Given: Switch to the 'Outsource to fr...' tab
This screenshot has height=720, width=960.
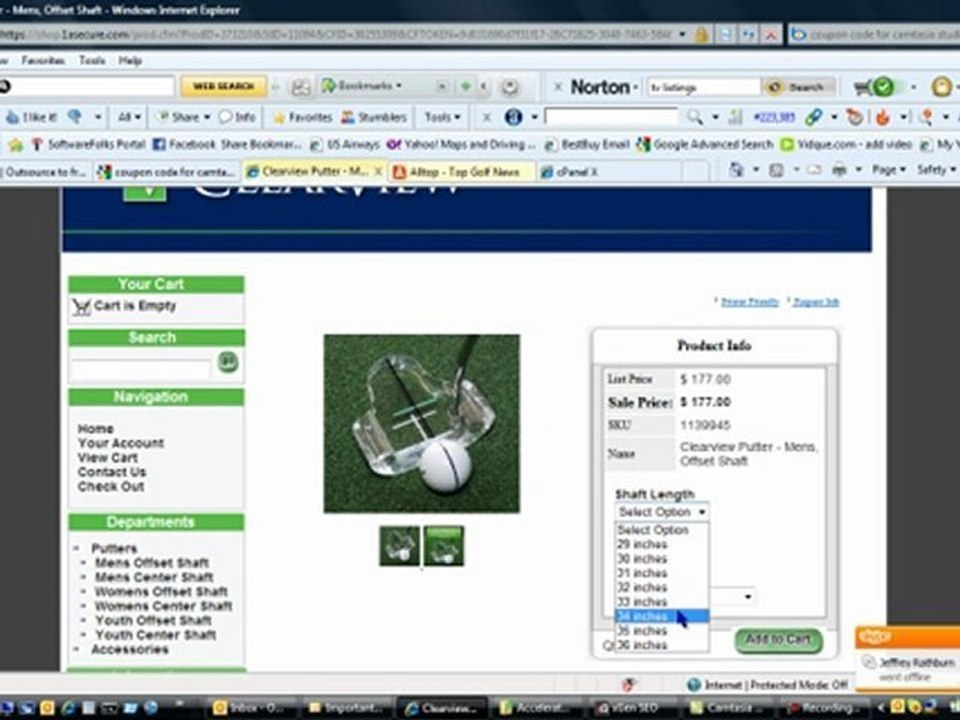Looking at the screenshot, I should (46, 172).
